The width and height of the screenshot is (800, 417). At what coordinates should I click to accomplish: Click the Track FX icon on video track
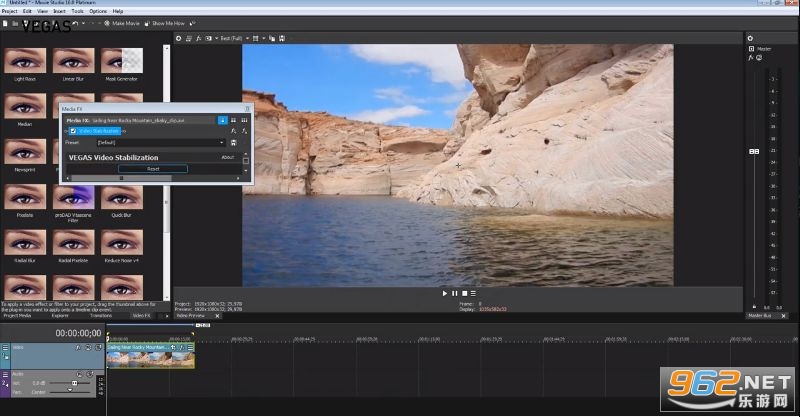click(x=78, y=348)
